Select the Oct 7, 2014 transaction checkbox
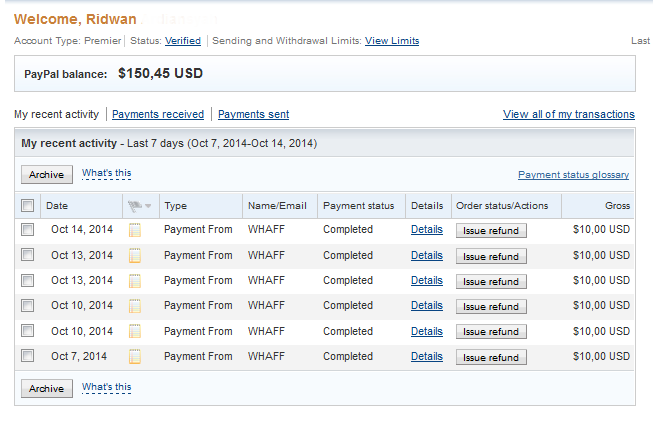The width and height of the screenshot is (653, 422). click(28, 356)
